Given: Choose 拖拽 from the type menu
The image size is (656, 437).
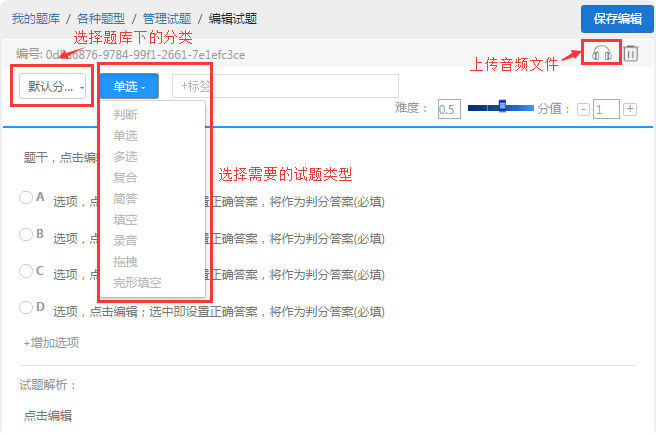Looking at the screenshot, I should (125, 261).
